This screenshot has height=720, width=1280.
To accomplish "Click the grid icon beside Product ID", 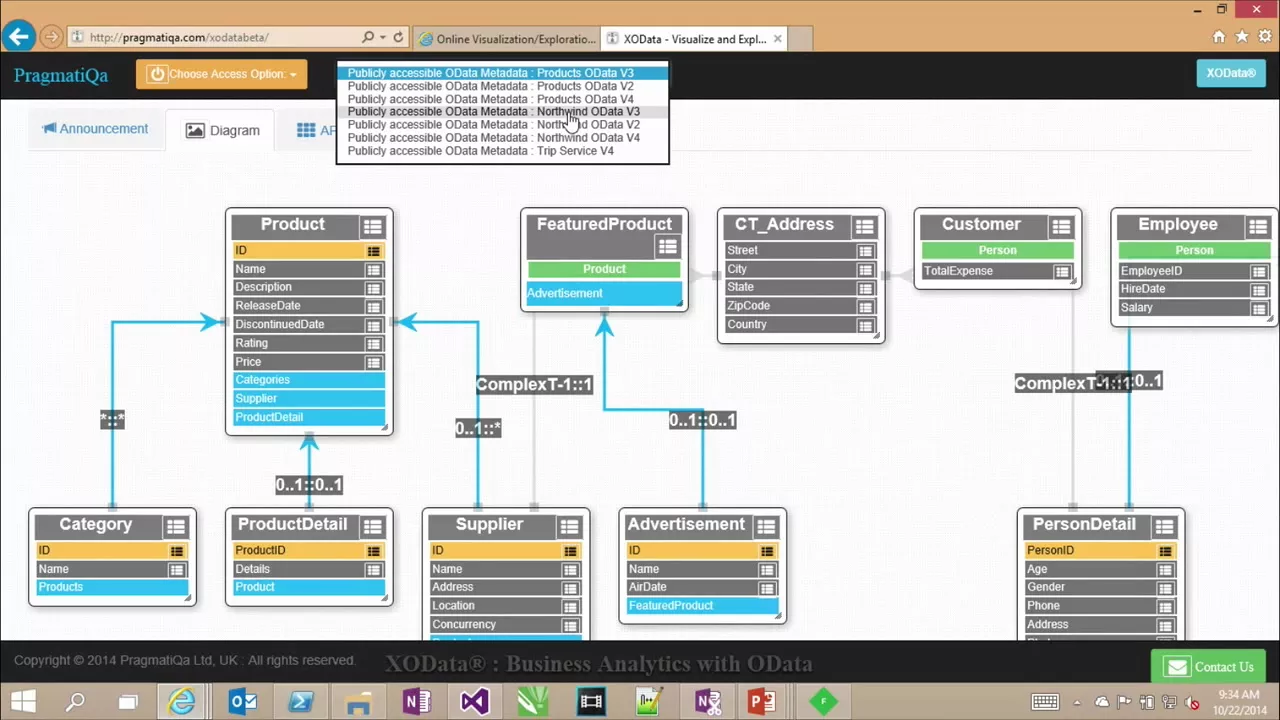I will tap(373, 251).
